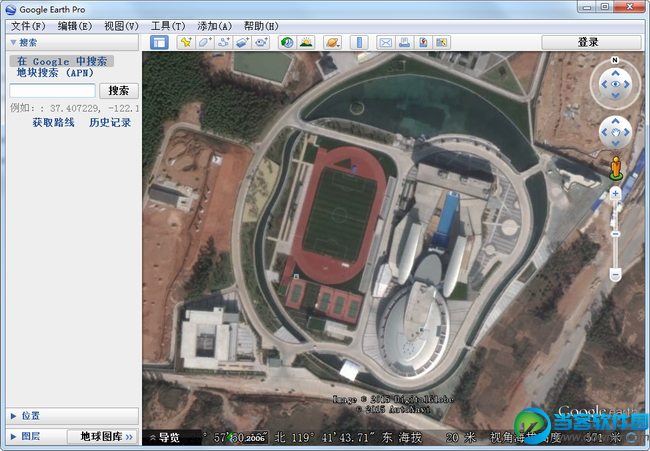This screenshot has height=451, width=650.
Task: Open the 帮助(H) menu
Action: [261, 27]
